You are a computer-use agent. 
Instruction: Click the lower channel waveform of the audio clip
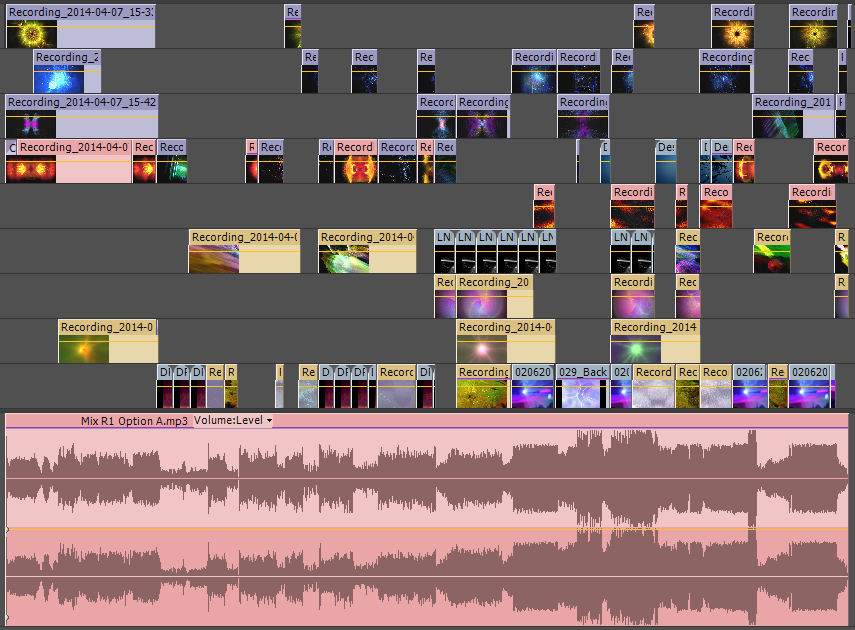[400, 577]
